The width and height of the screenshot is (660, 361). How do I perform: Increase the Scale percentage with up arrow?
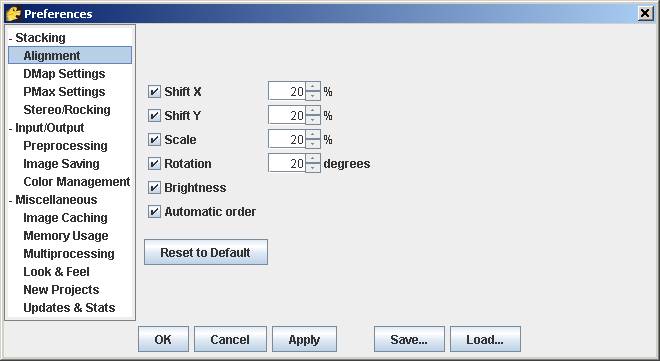pos(313,135)
